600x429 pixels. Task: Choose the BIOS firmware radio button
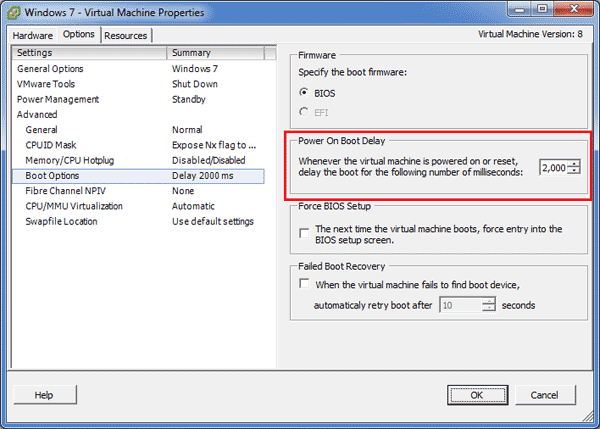click(x=304, y=93)
